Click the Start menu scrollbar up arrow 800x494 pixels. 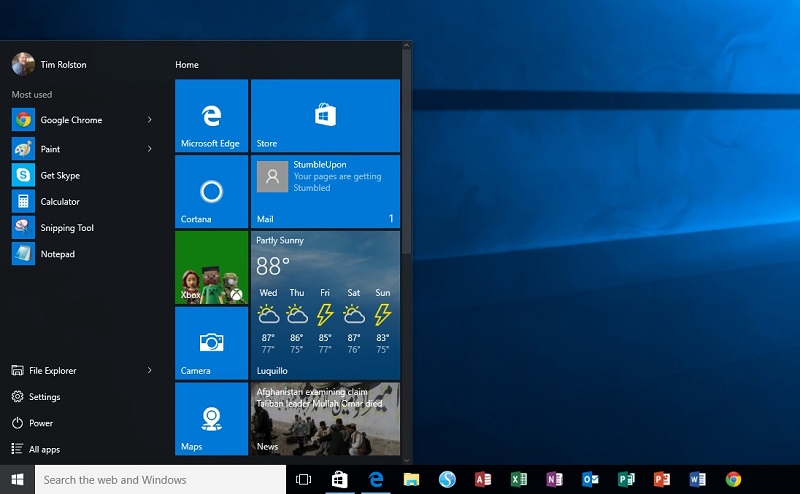[x=406, y=45]
